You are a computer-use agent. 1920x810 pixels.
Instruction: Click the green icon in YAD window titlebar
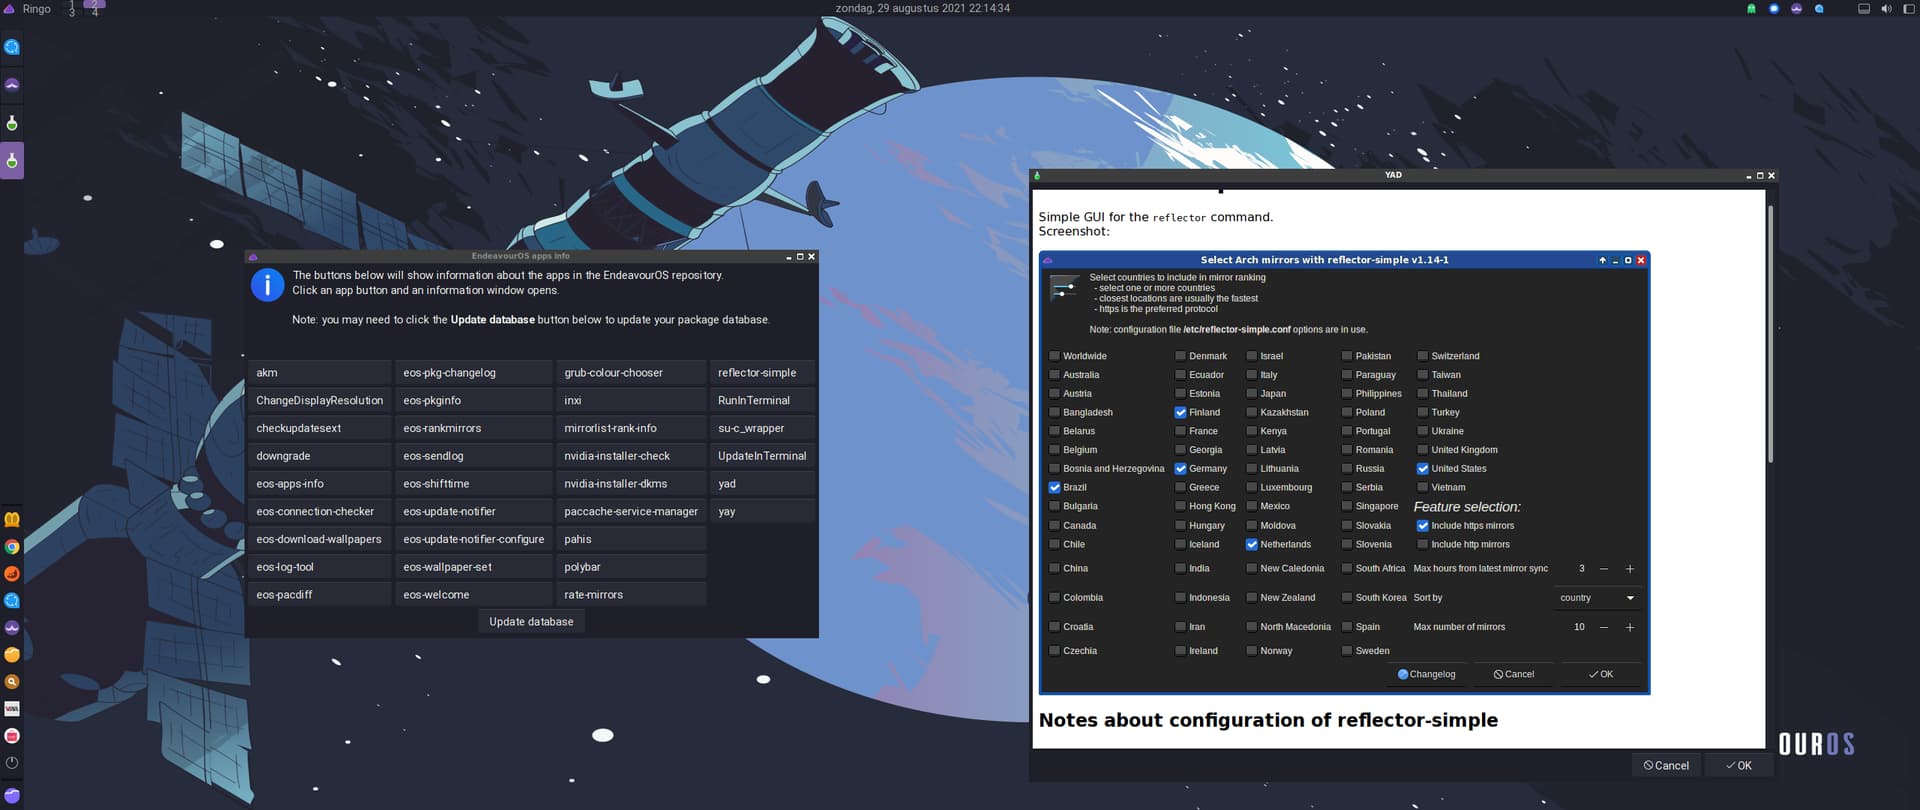pos(1037,175)
